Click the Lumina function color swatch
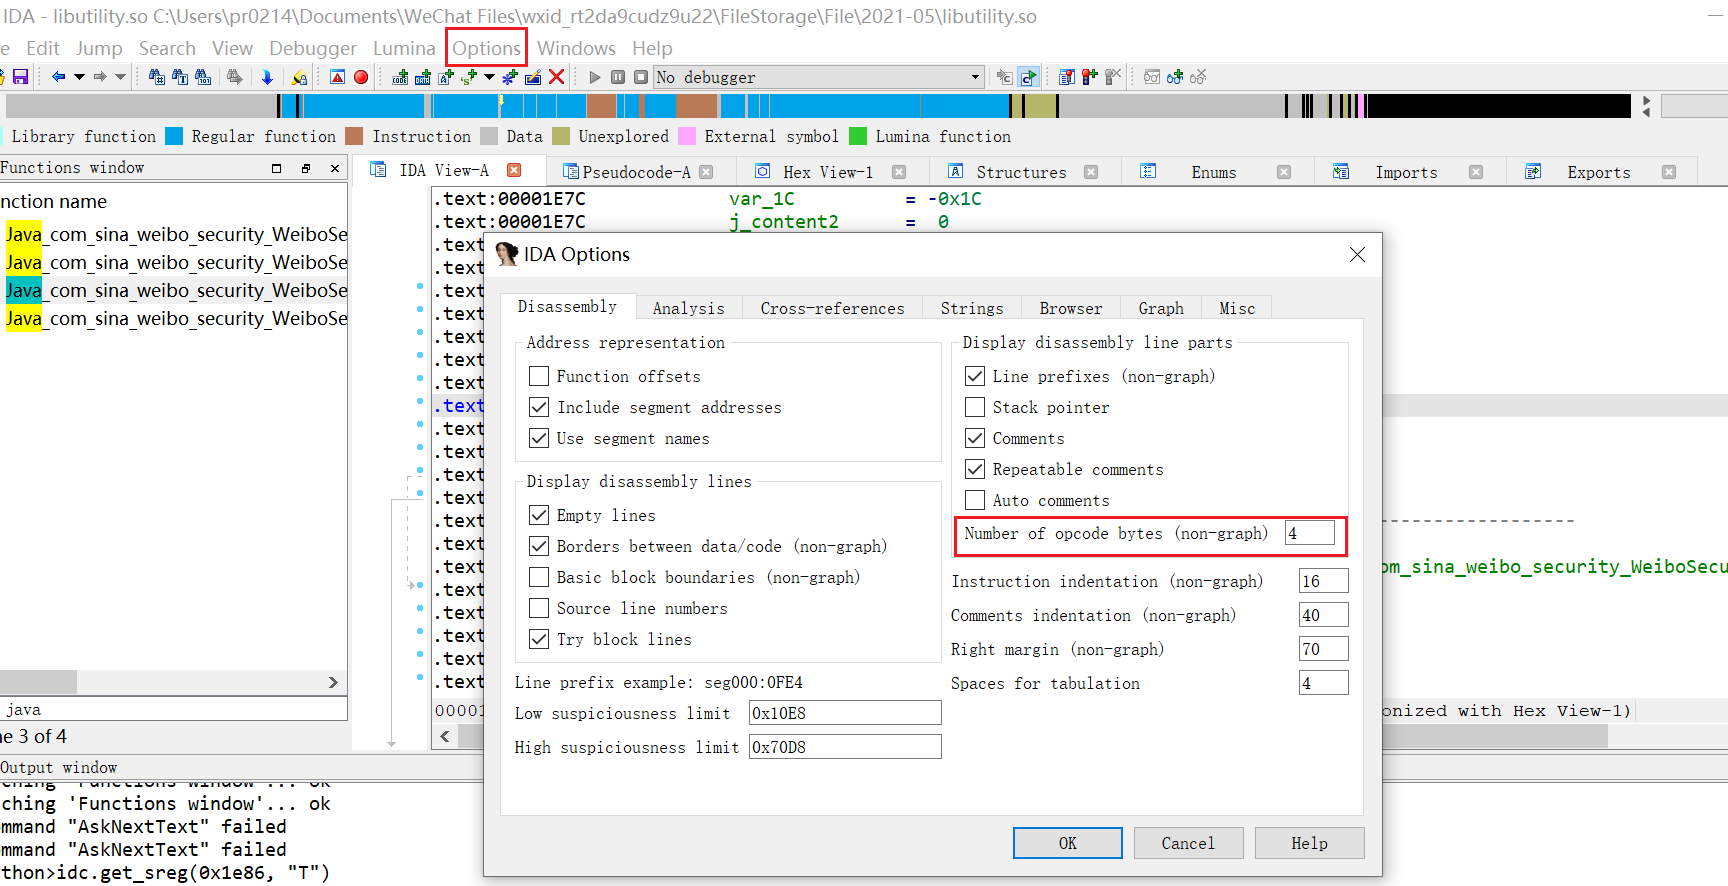1728x886 pixels. coord(858,136)
